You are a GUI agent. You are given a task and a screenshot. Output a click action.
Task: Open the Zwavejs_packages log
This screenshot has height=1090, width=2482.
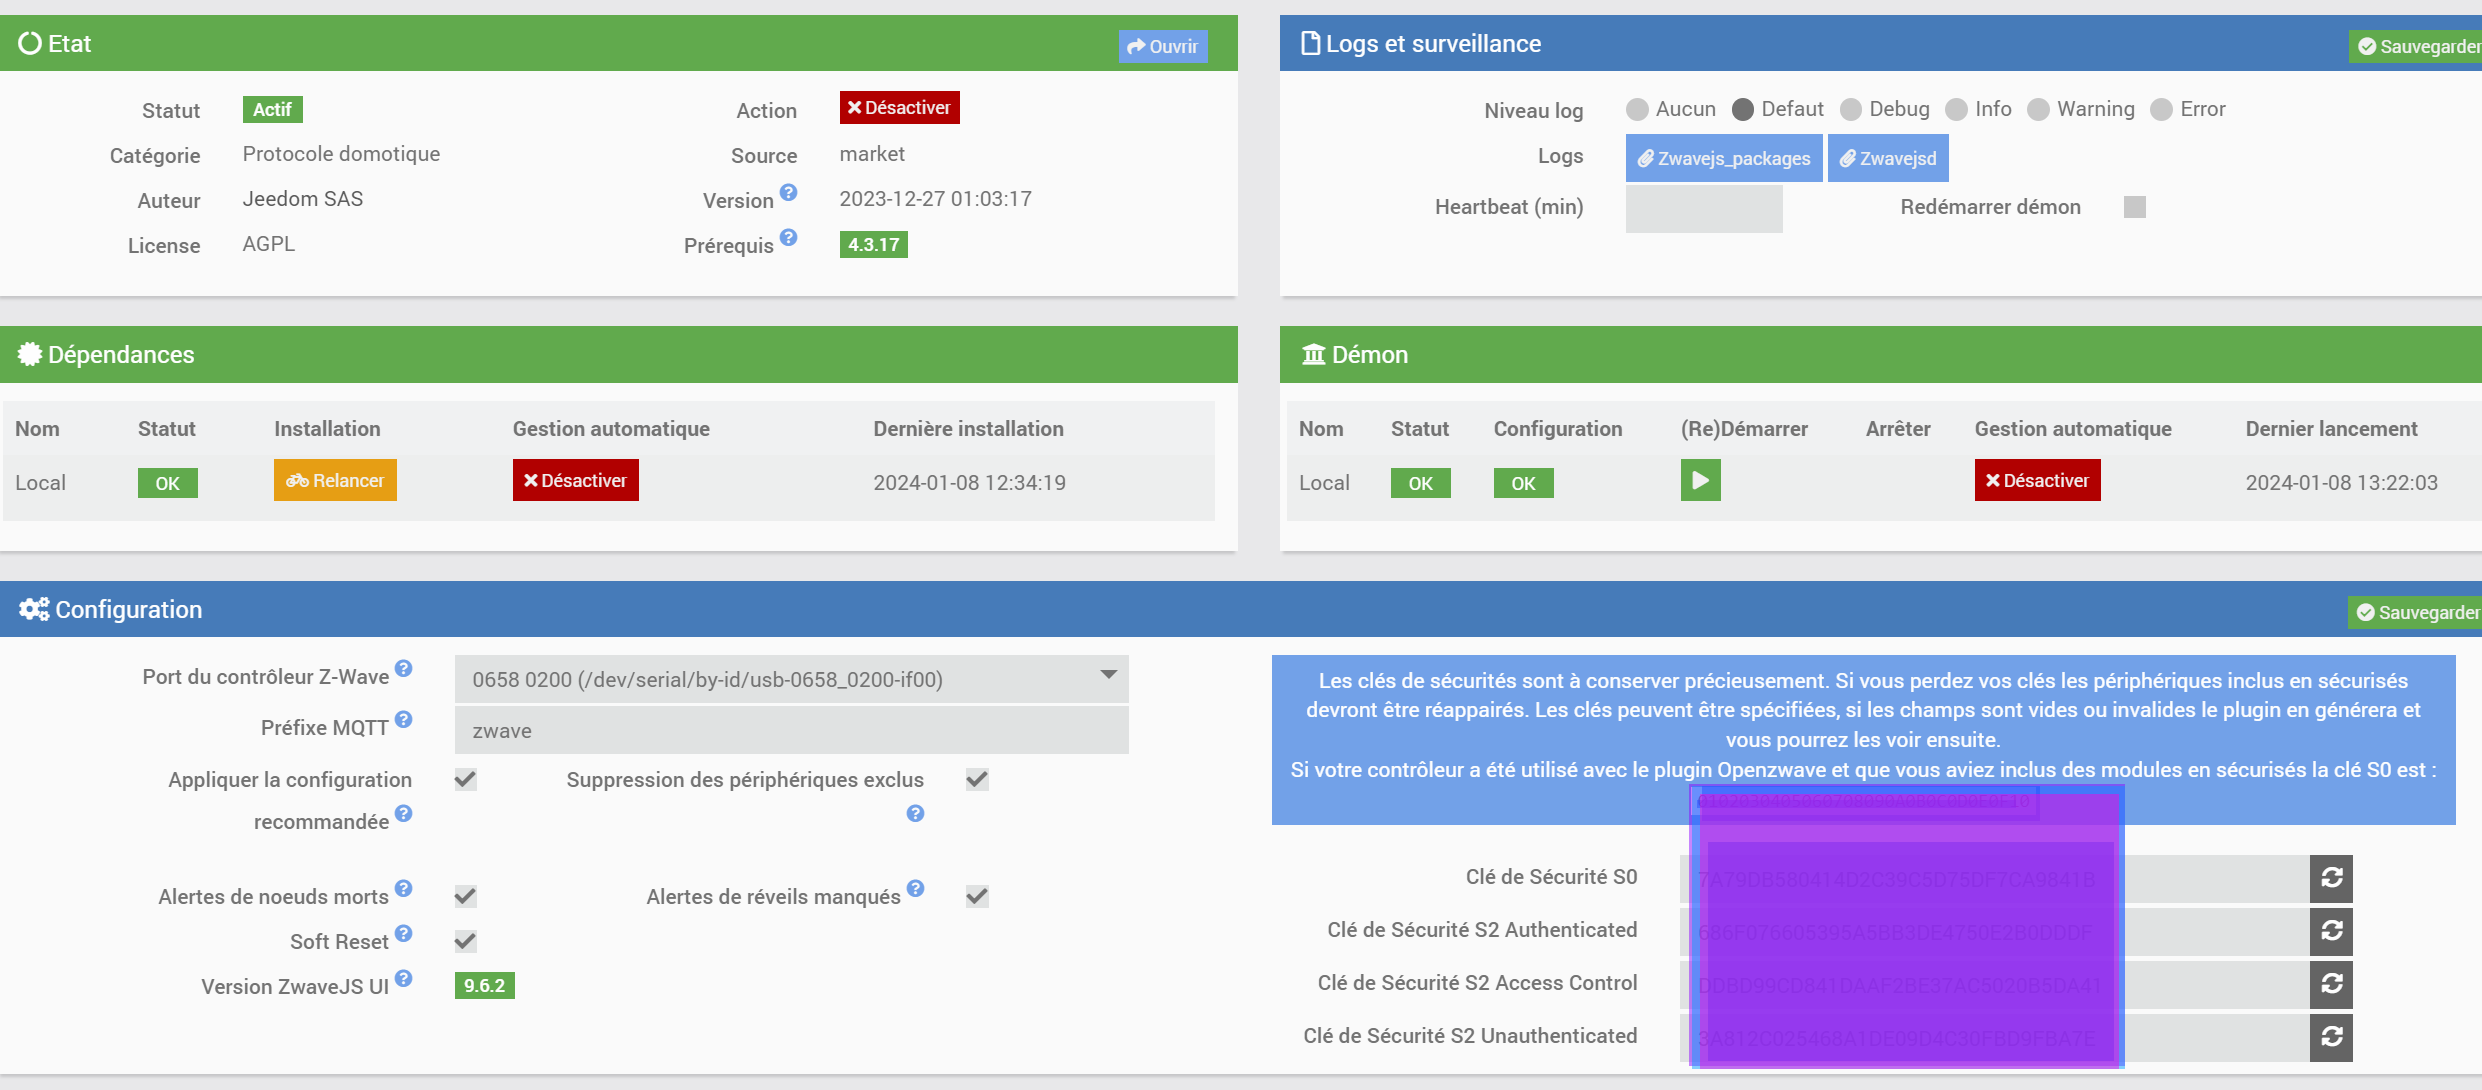[x=1723, y=159]
